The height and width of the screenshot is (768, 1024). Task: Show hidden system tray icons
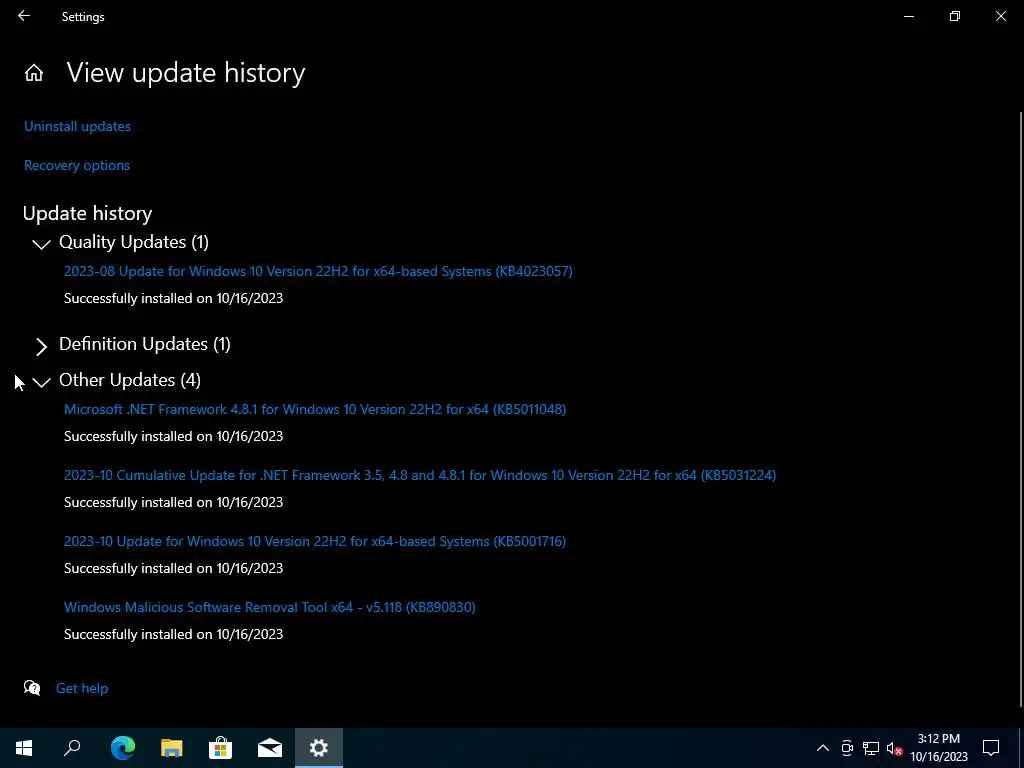(823, 748)
